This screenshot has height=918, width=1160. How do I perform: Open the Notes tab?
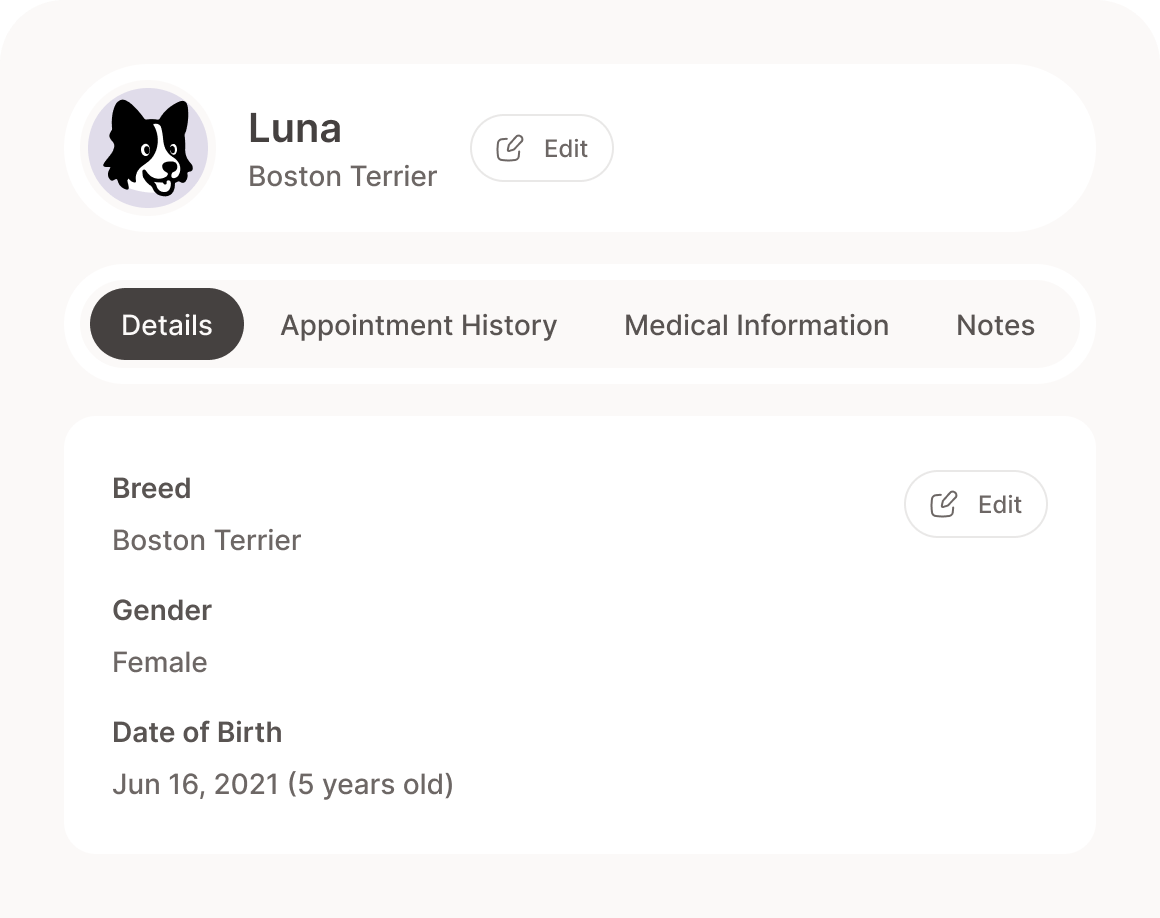[995, 324]
